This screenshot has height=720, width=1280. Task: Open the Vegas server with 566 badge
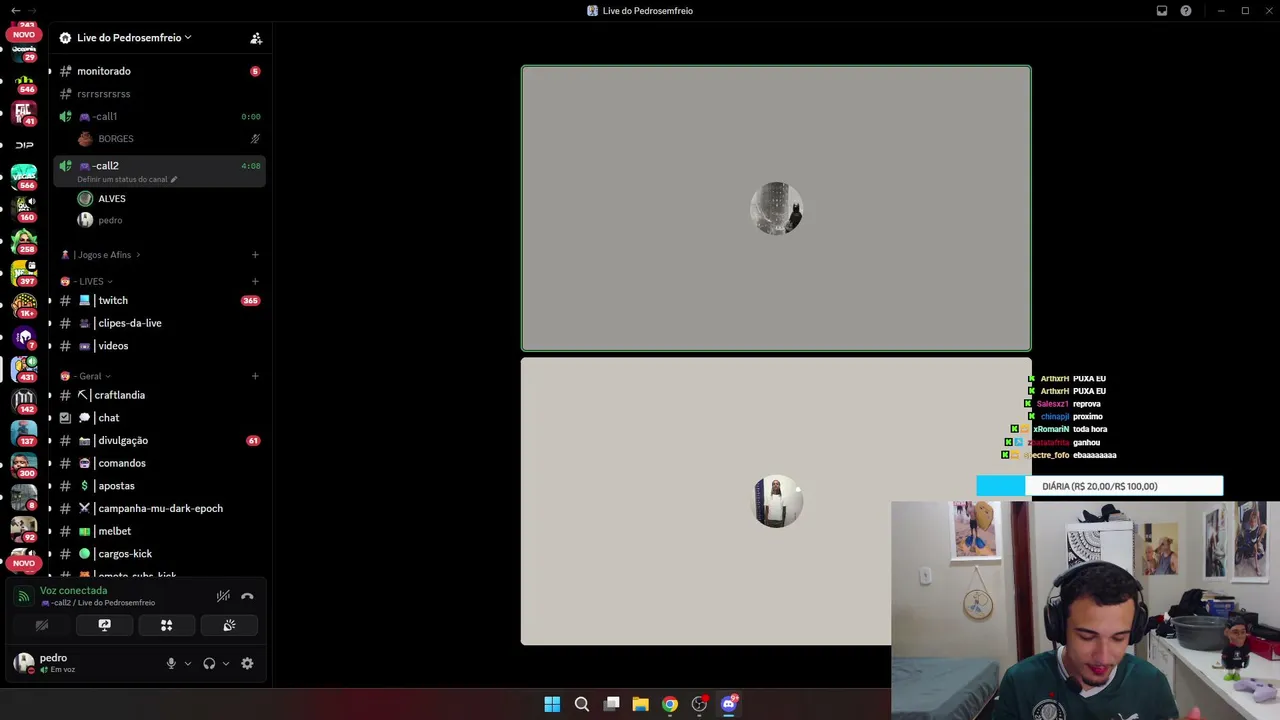click(x=24, y=177)
